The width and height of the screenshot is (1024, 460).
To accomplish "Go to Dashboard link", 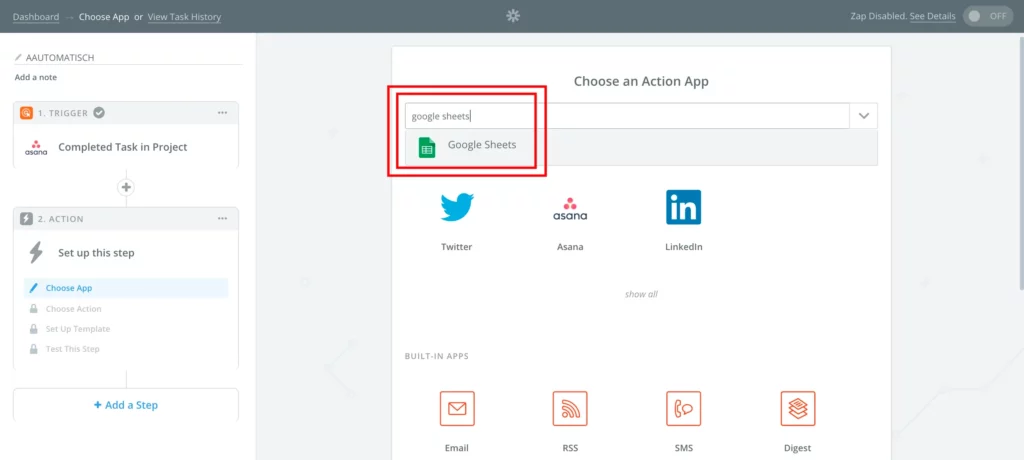I will (x=36, y=16).
